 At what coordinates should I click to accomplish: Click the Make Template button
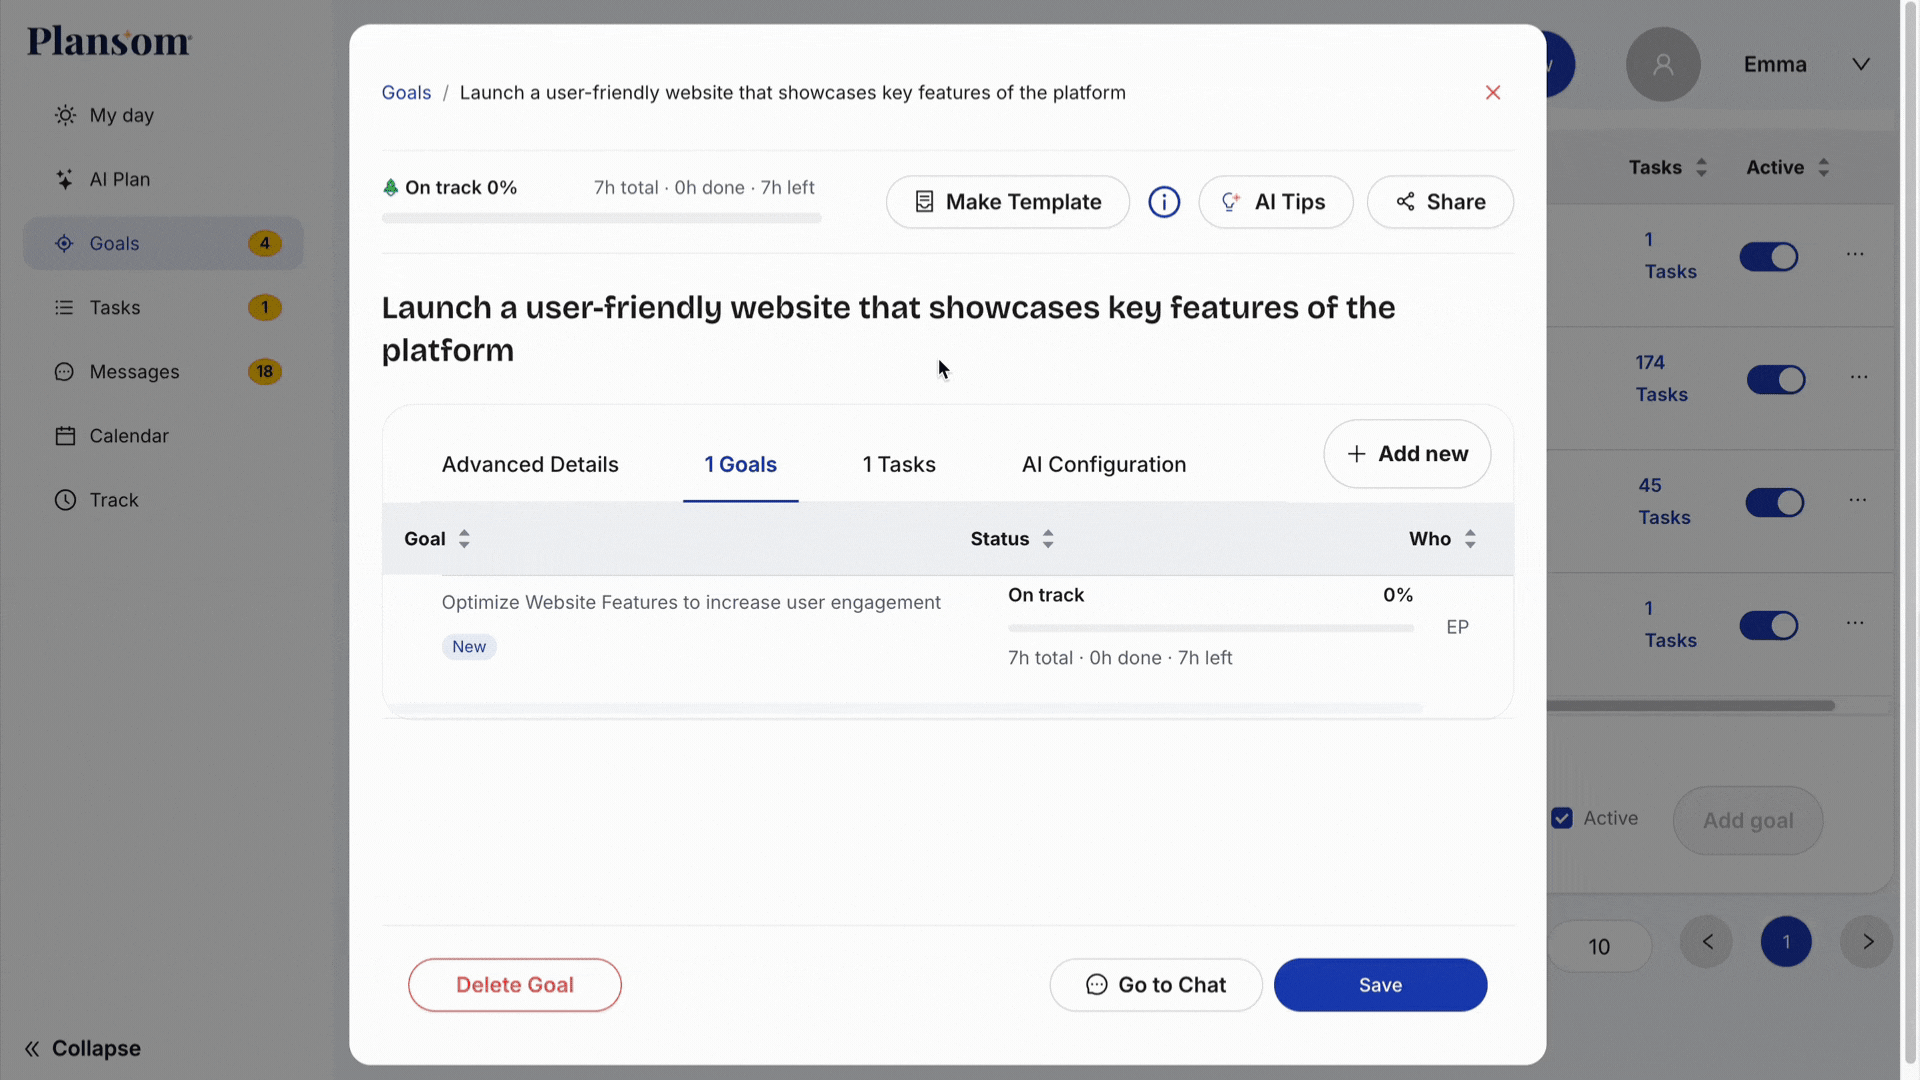[x=1008, y=202]
